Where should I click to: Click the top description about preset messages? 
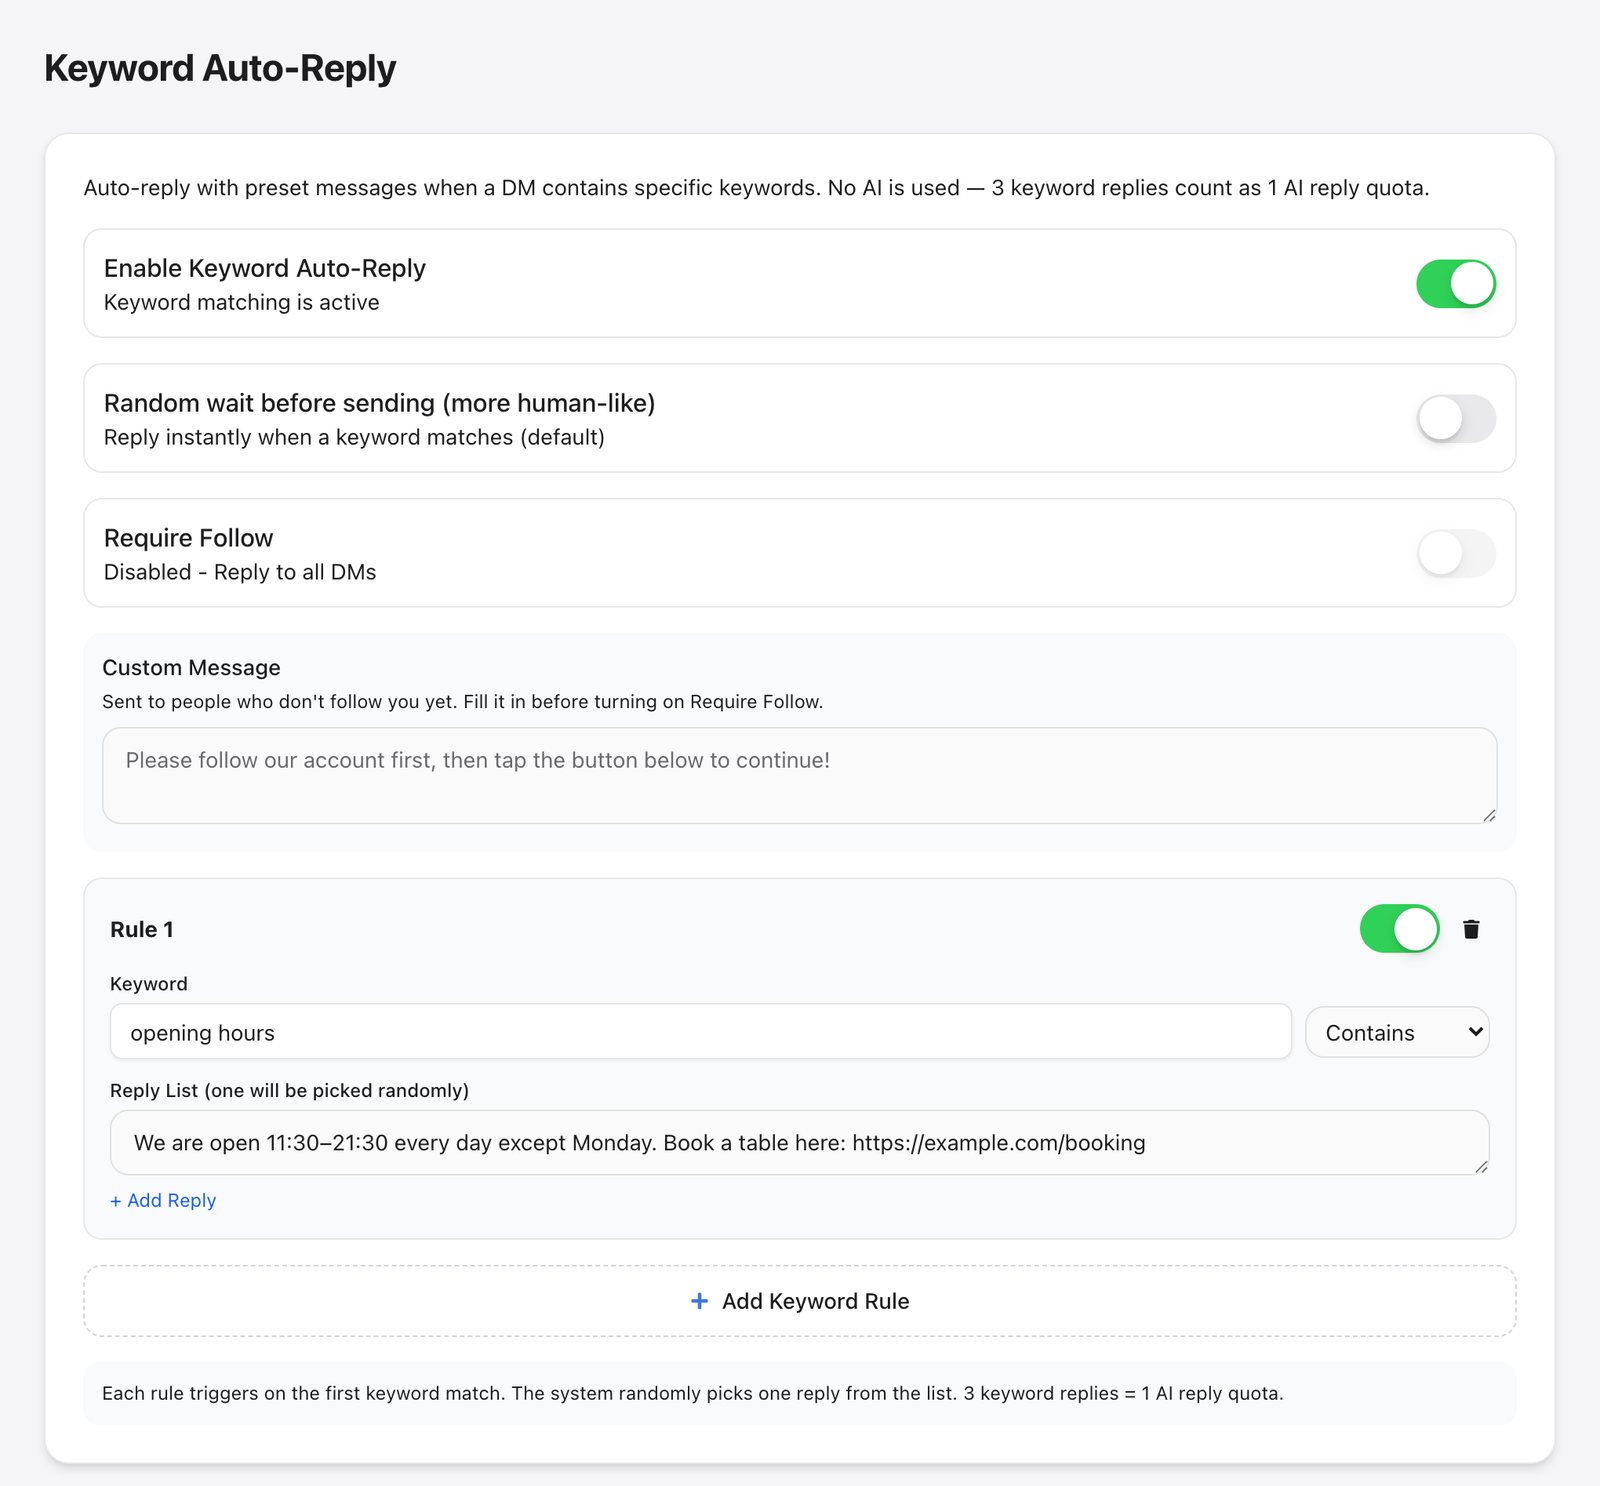757,188
